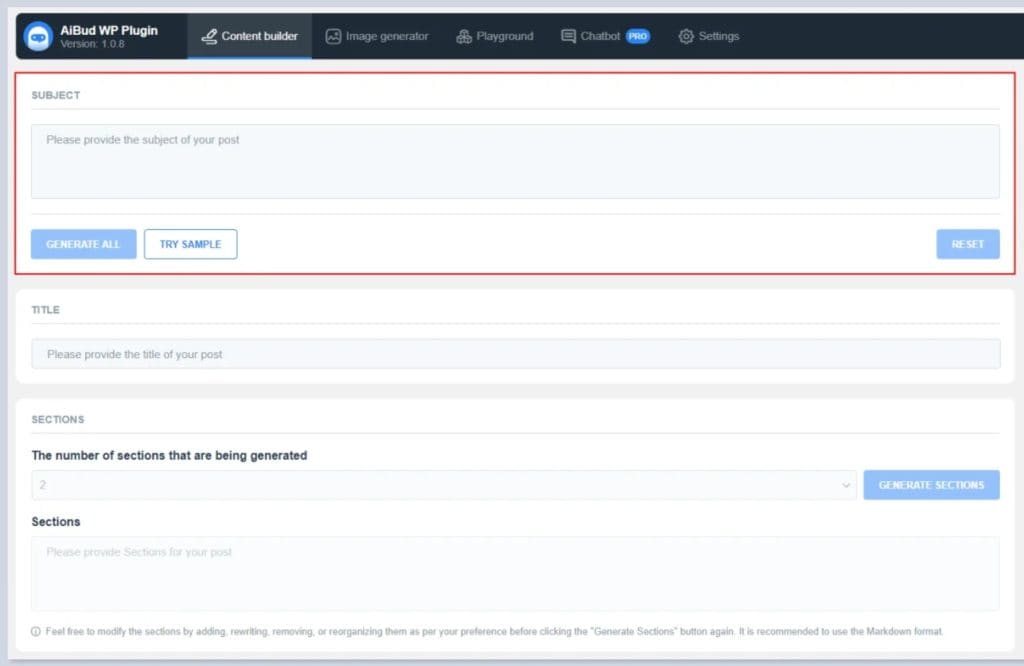
Task: Click the Generate Sections button
Action: coord(931,485)
